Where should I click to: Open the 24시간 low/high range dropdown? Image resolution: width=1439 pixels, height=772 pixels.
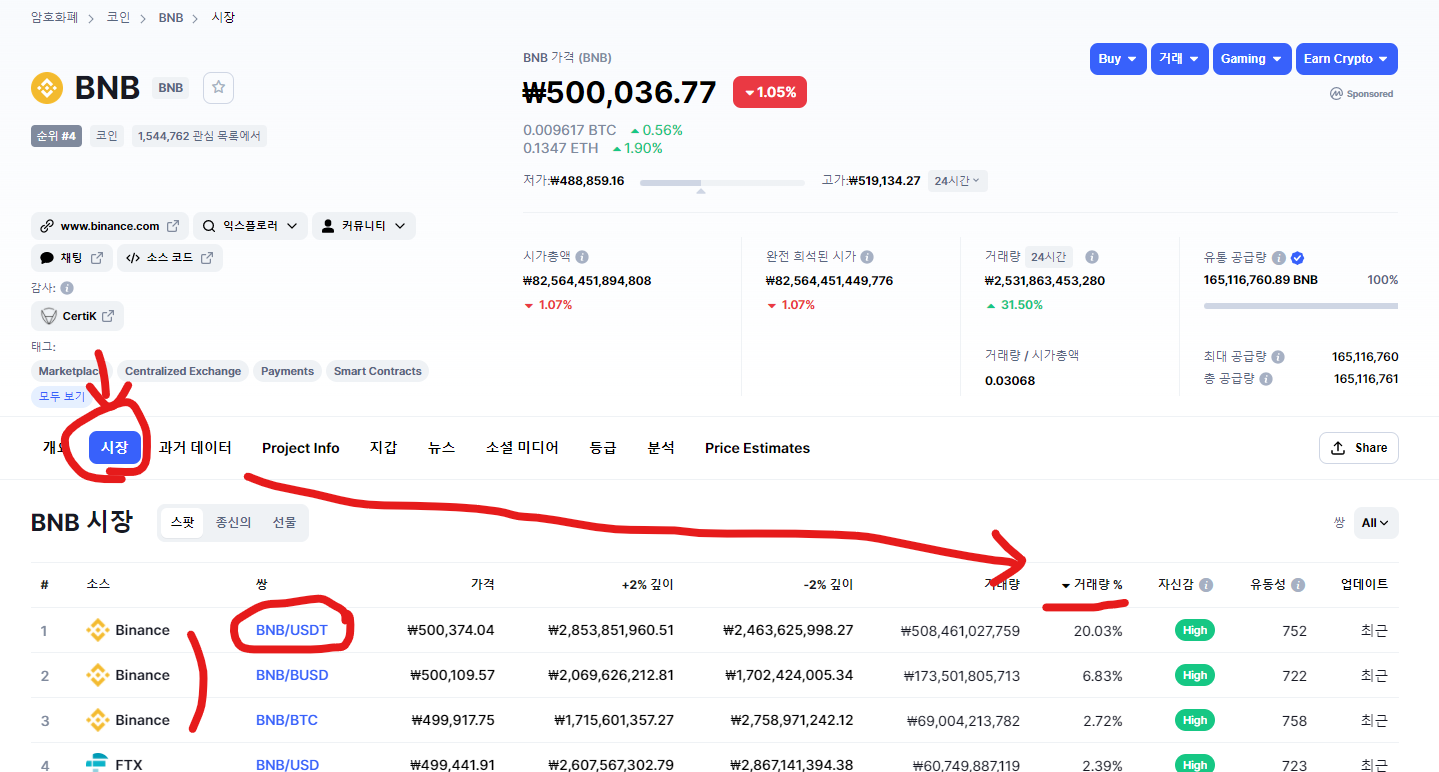point(958,181)
